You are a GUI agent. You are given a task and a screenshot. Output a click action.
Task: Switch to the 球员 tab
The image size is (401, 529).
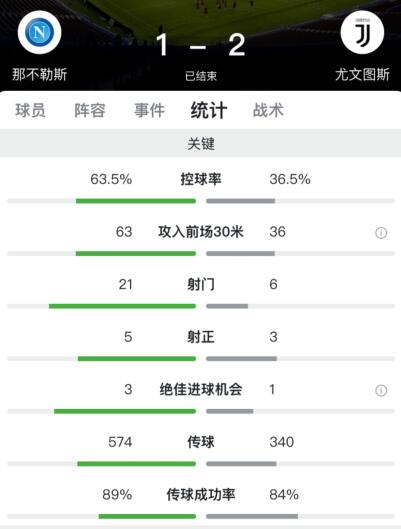pyautogui.click(x=30, y=110)
